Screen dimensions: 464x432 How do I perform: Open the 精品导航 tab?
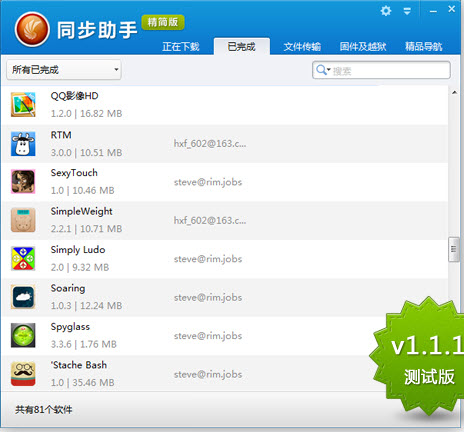click(x=424, y=46)
